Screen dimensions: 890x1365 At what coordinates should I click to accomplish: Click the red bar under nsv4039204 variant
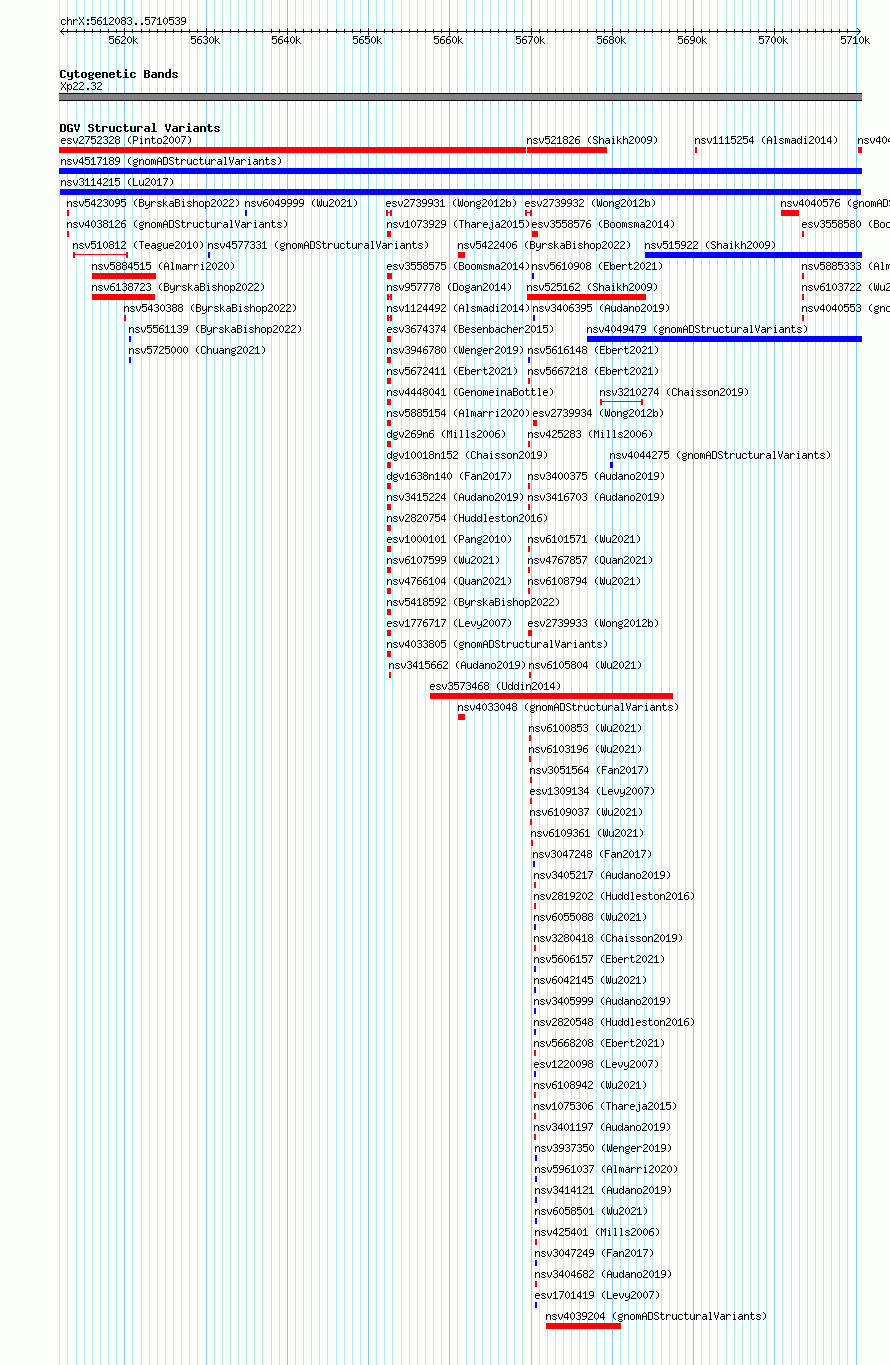tap(583, 1326)
